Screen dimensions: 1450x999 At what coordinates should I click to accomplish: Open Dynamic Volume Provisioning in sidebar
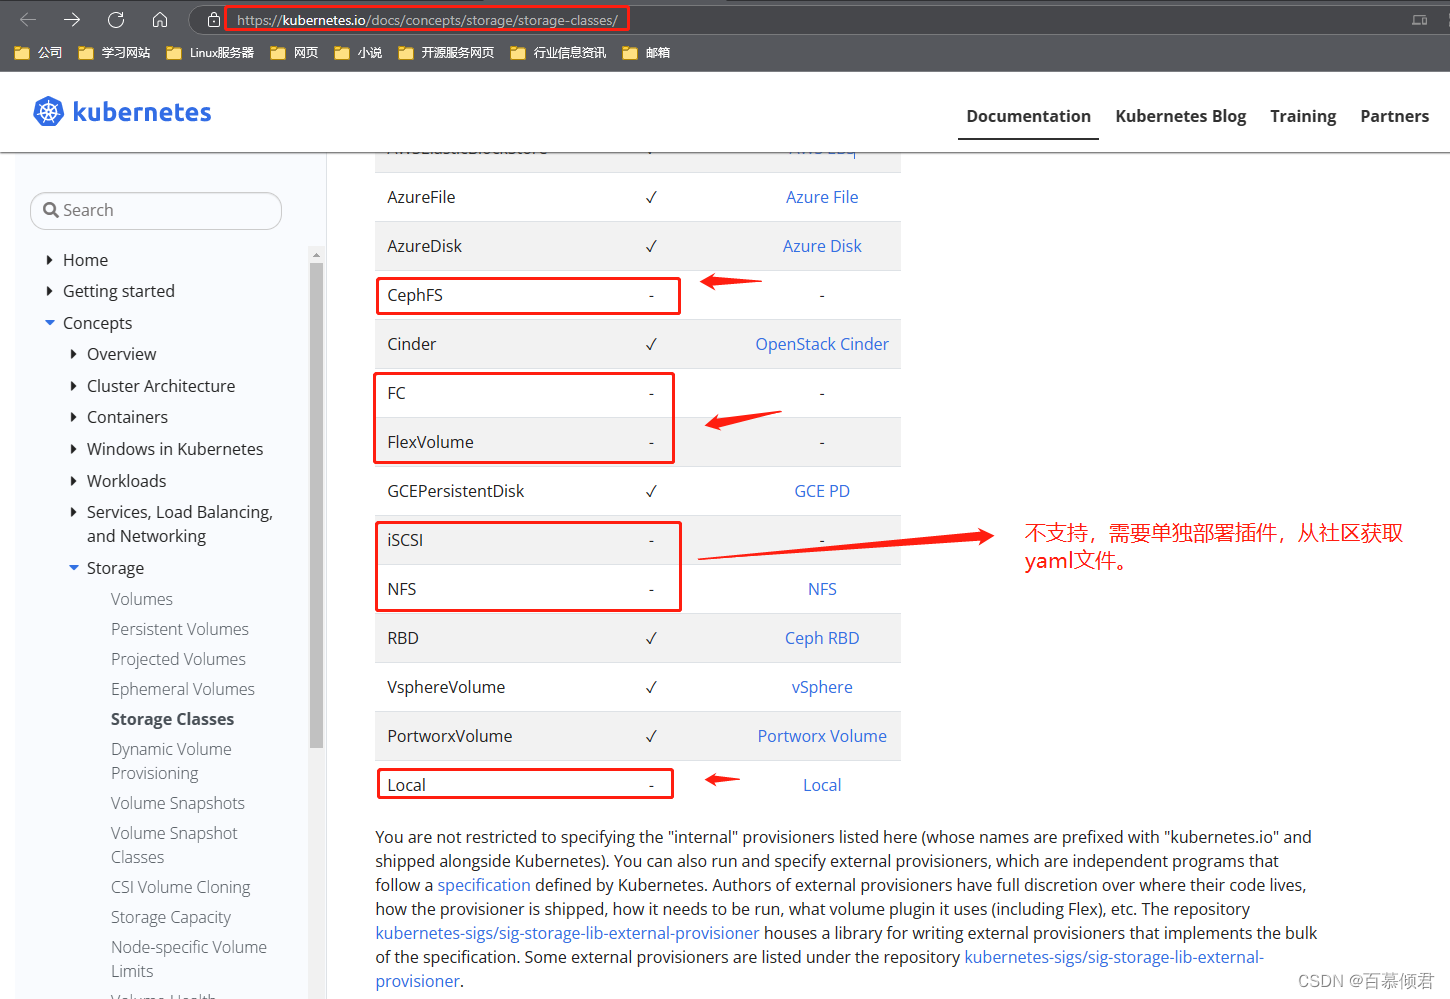pyautogui.click(x=171, y=761)
